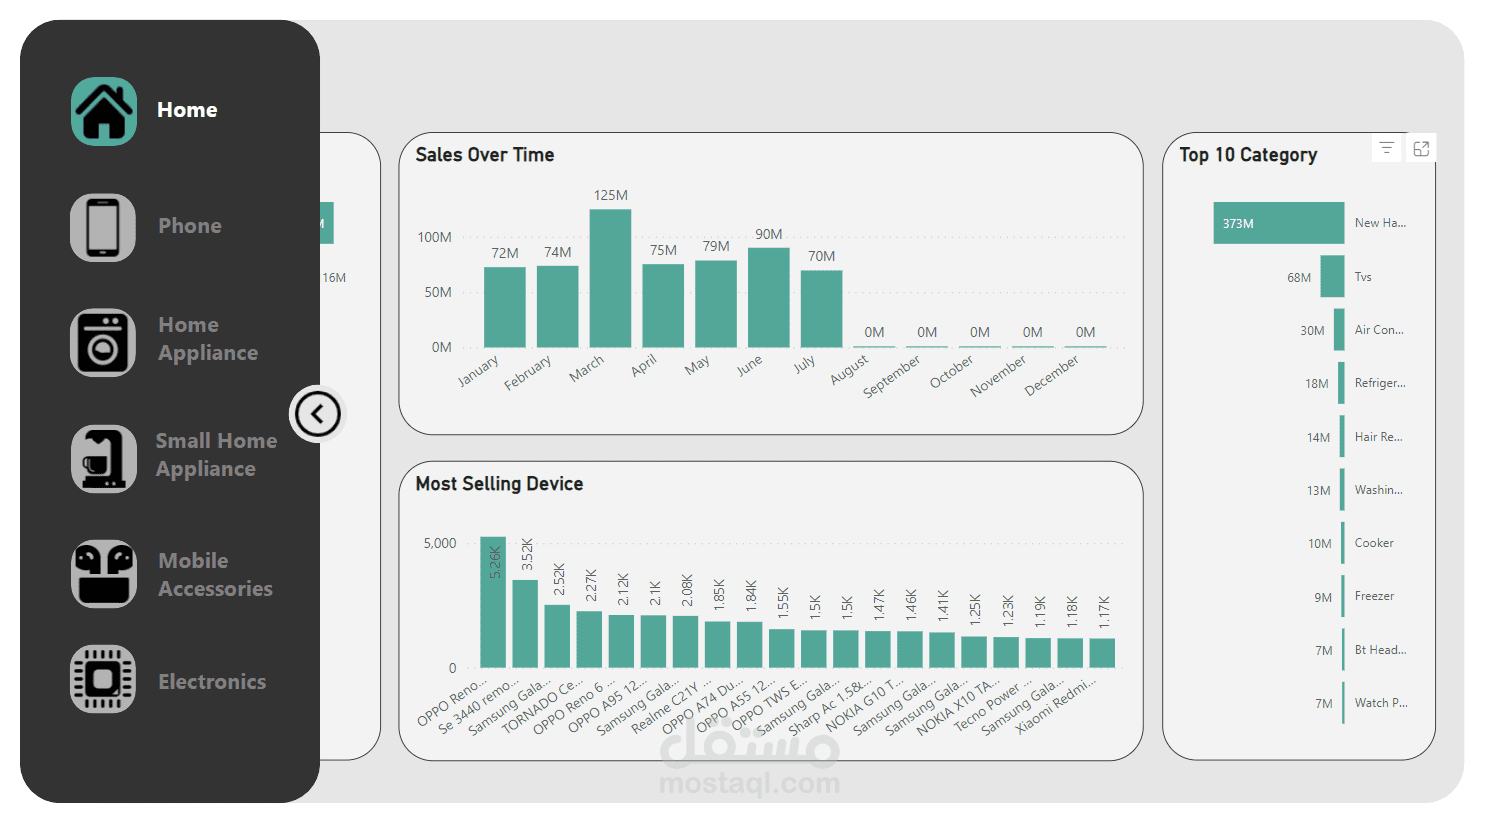
Task: Select the 2.52K Samsung Gala device bar
Action: point(557,636)
